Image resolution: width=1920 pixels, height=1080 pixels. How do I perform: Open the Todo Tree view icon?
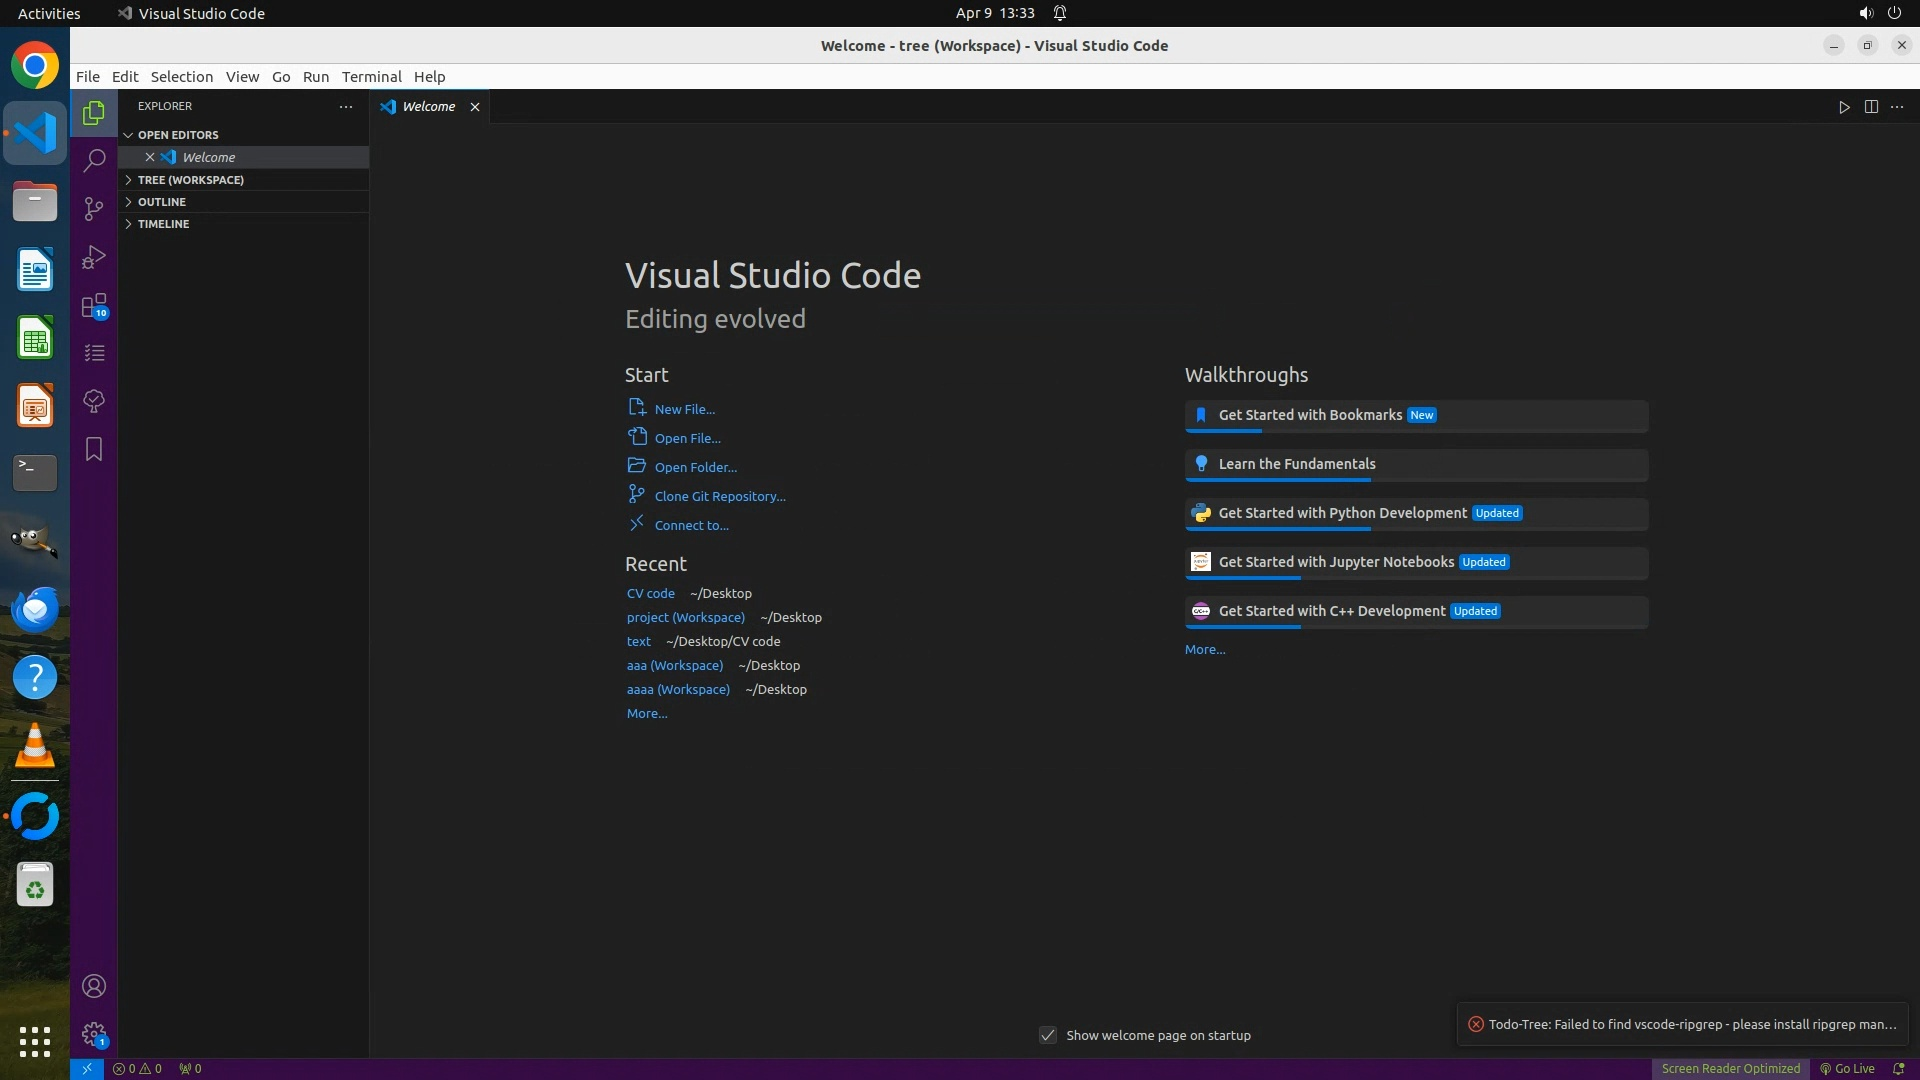(x=94, y=401)
